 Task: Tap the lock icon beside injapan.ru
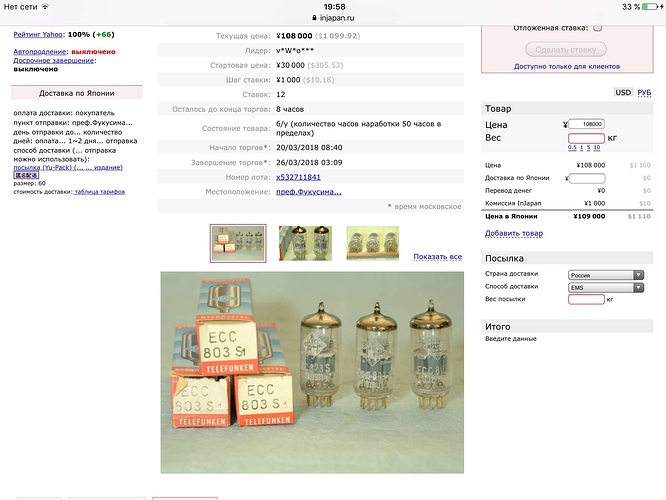pos(314,18)
